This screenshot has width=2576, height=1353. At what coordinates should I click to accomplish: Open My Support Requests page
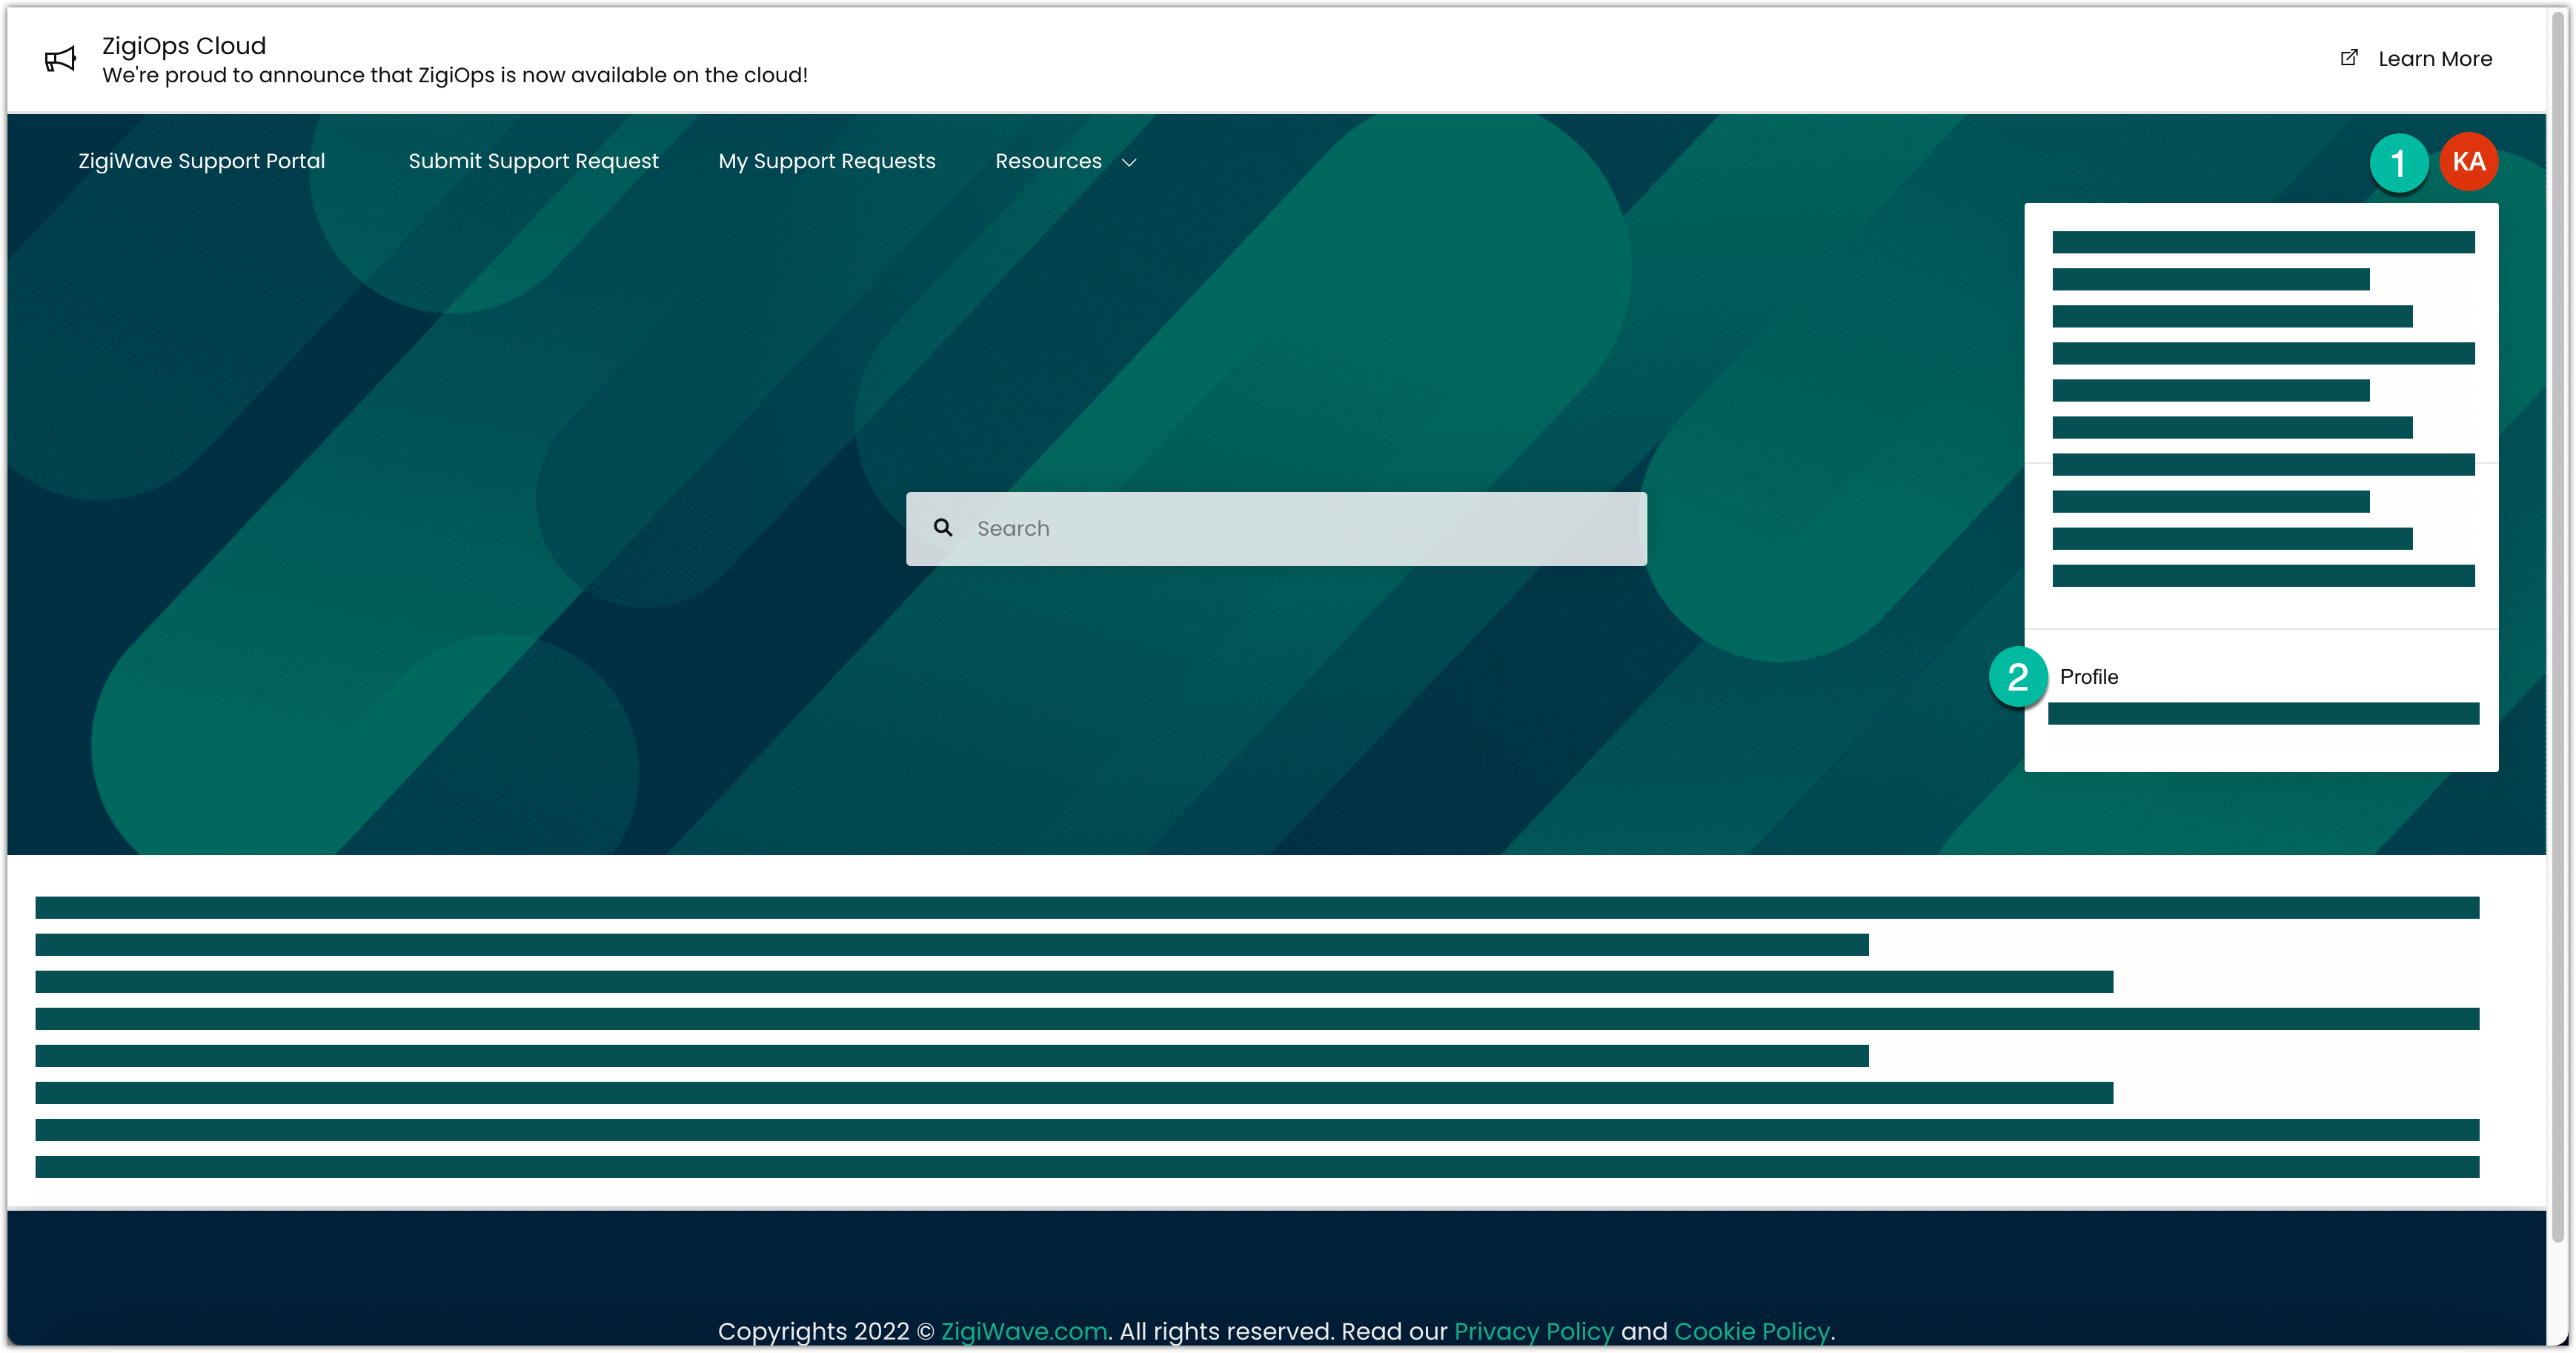[x=826, y=162]
